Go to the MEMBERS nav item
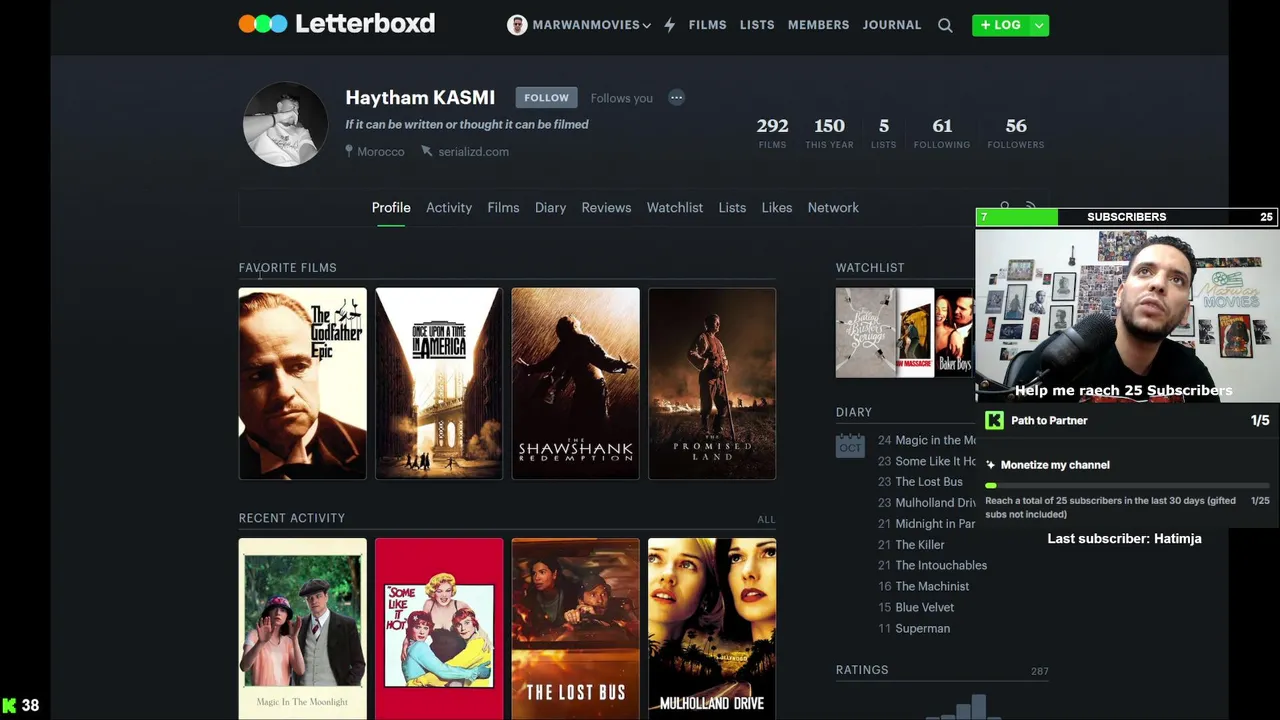The width and height of the screenshot is (1280, 720). [x=818, y=25]
